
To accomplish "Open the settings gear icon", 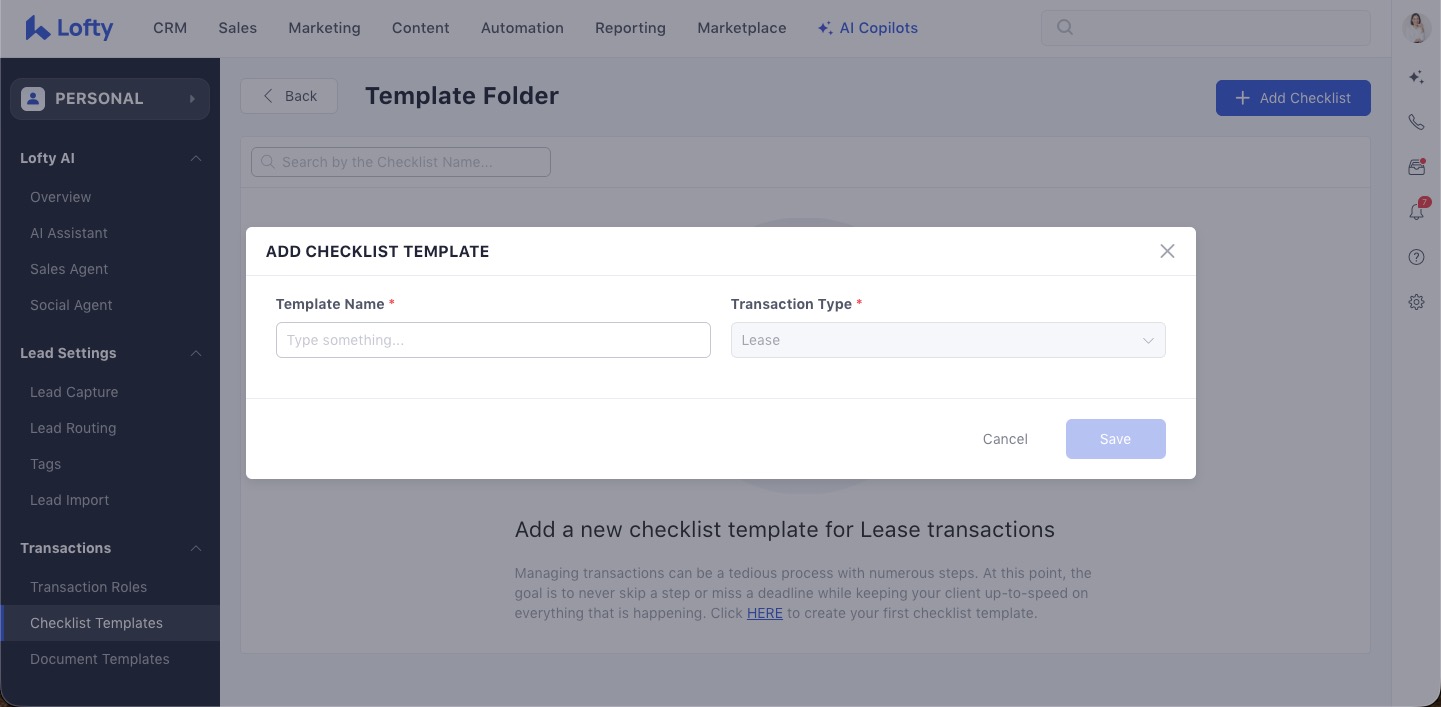I will 1416,302.
